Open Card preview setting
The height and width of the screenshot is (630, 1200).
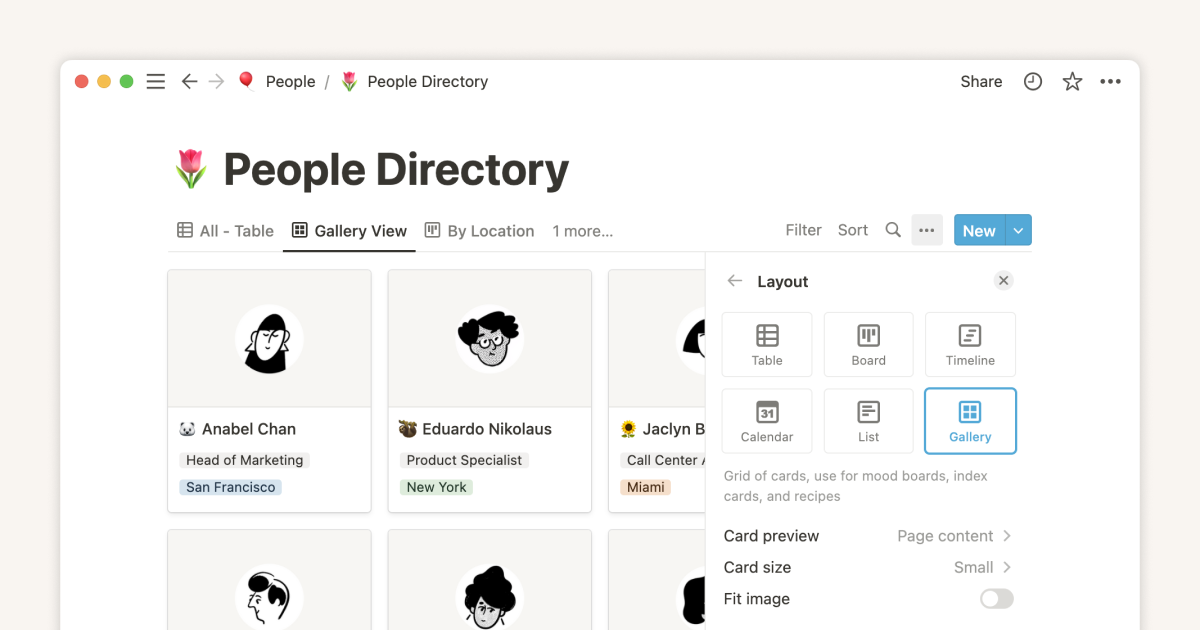(x=867, y=536)
